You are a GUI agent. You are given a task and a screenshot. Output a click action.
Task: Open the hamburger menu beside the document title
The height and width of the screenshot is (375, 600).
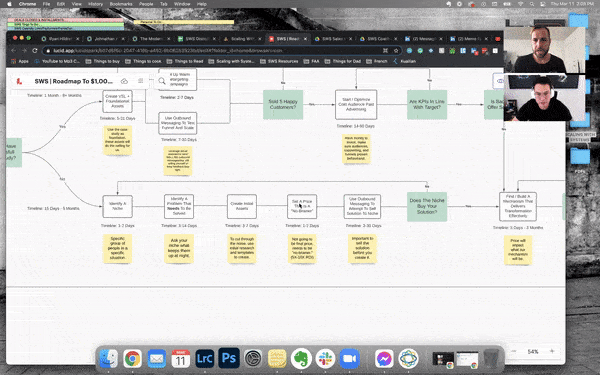(x=140, y=81)
